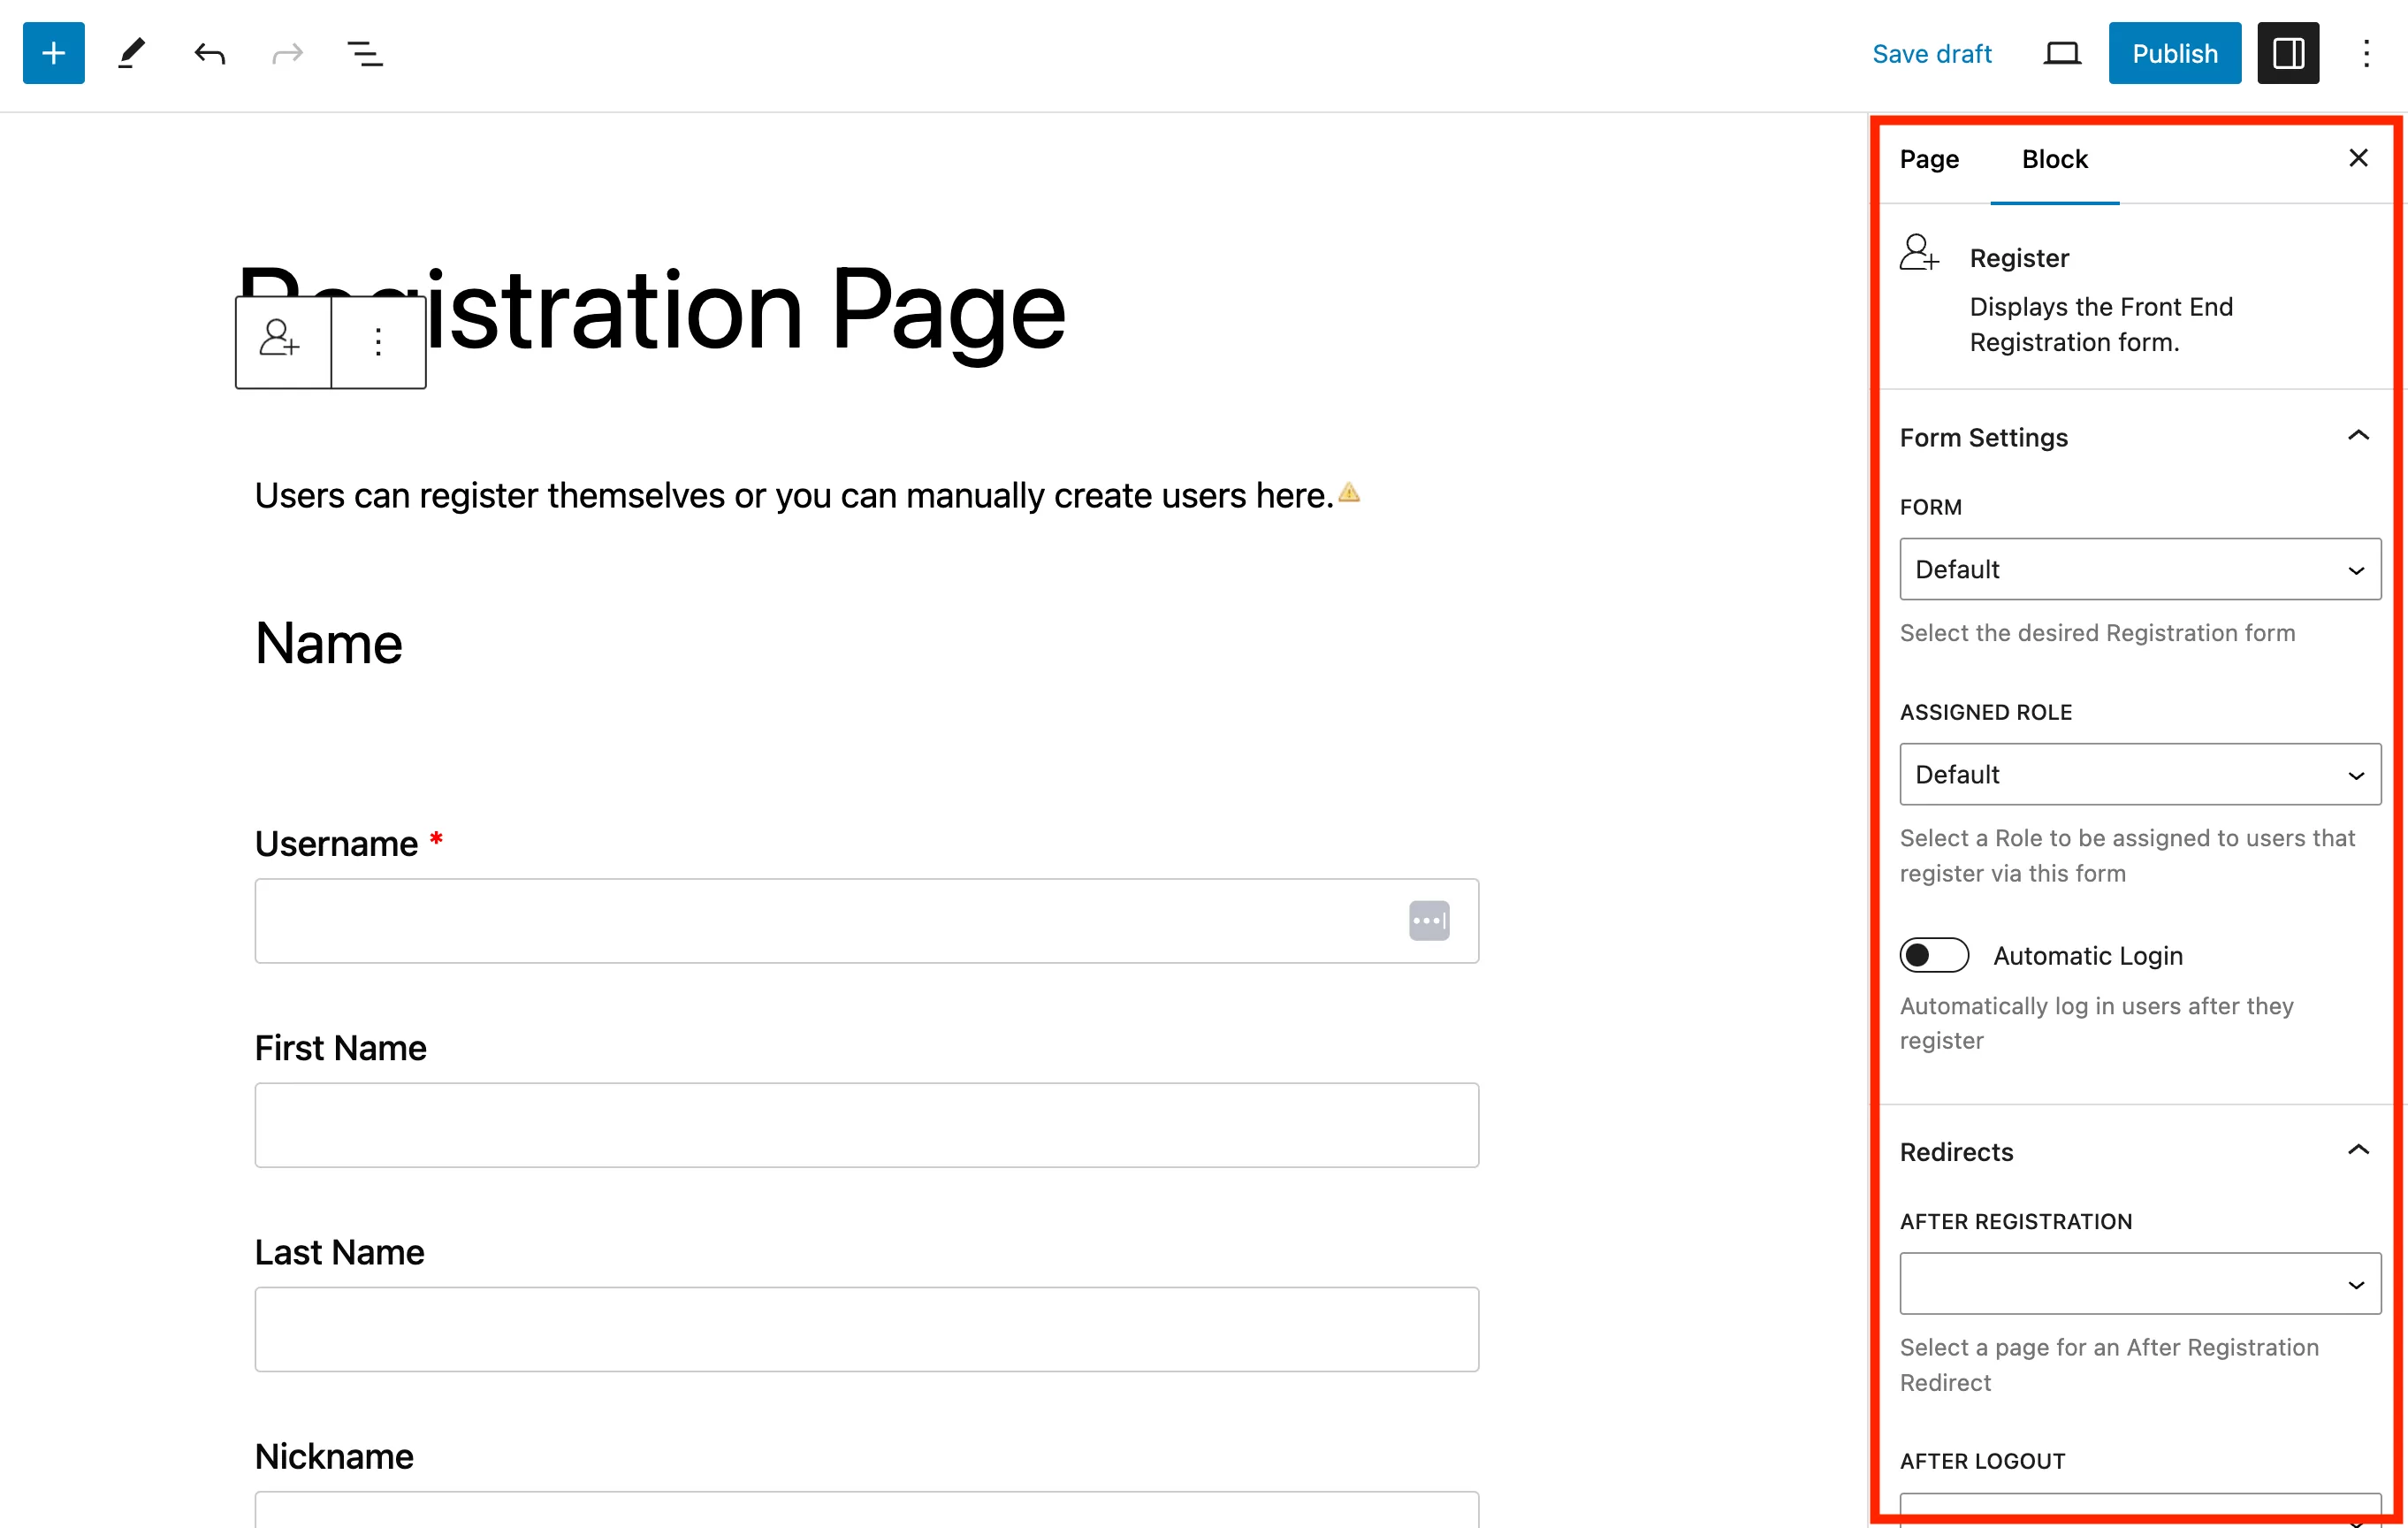The width and height of the screenshot is (2408, 1528).
Task: Click the 'Name' section heading
Action: click(328, 643)
